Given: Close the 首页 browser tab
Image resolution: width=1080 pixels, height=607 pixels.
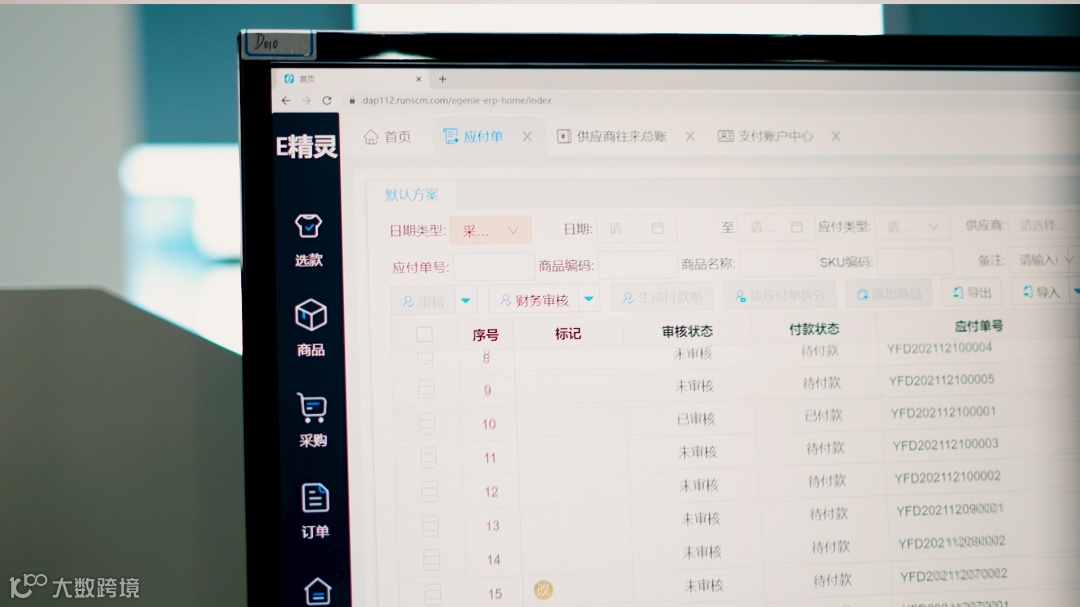Looking at the screenshot, I should [x=418, y=79].
